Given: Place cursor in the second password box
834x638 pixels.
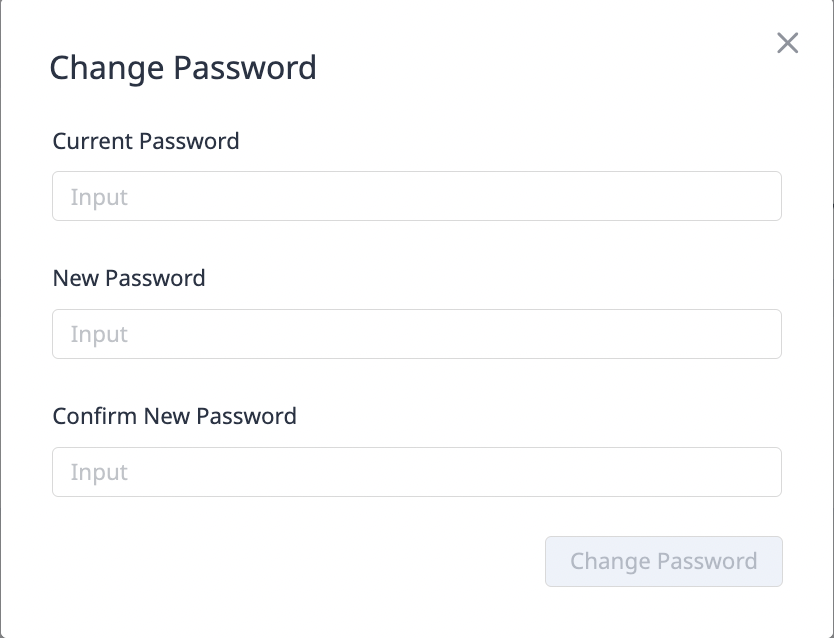Looking at the screenshot, I should (x=416, y=334).
